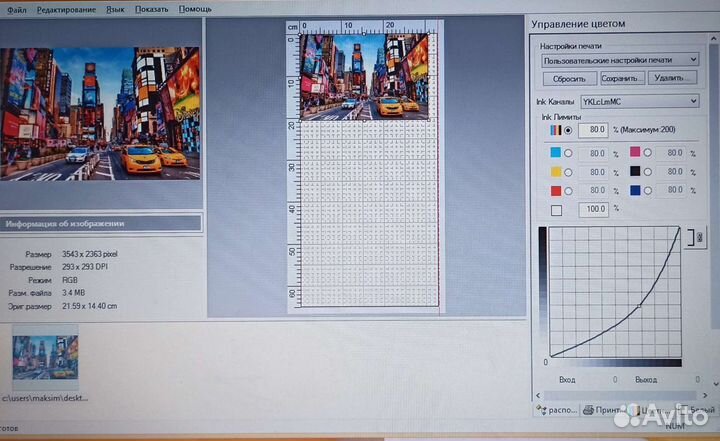Click the control point on the tone curve
Screen dimensions: 720x441
click(639, 307)
